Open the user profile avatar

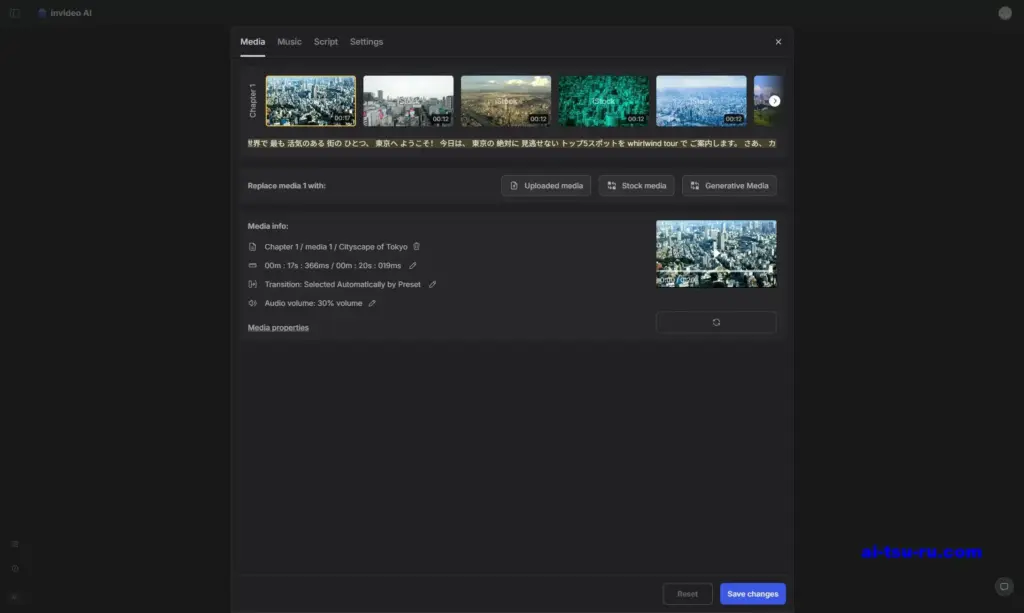[1005, 13]
